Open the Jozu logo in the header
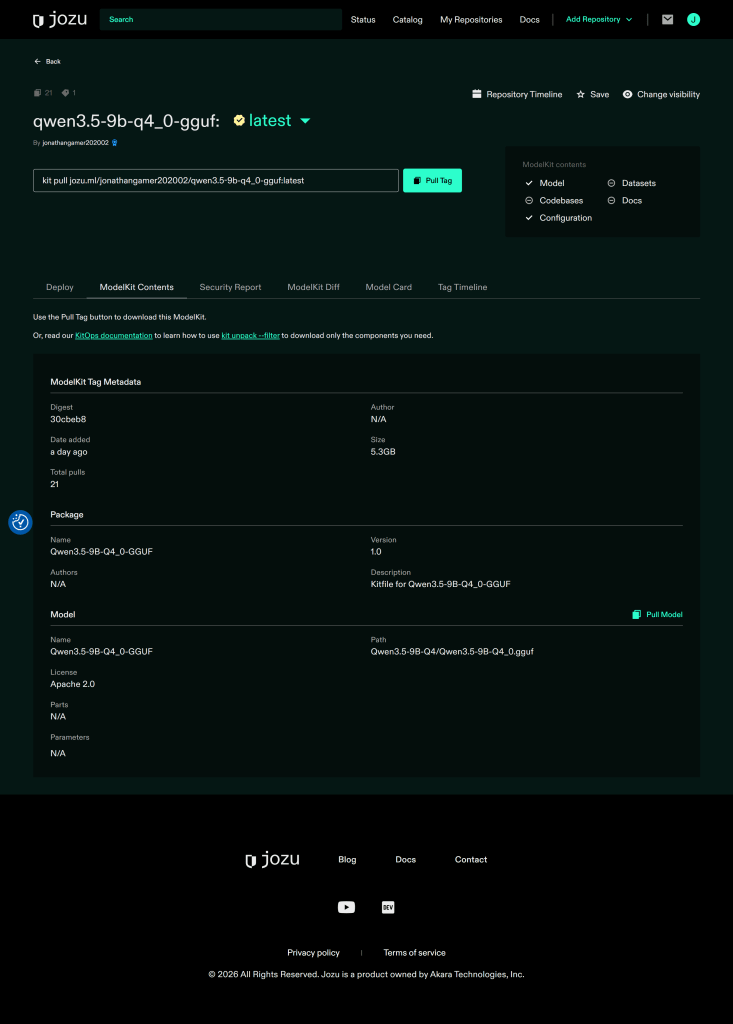The width and height of the screenshot is (733, 1024). click(60, 20)
